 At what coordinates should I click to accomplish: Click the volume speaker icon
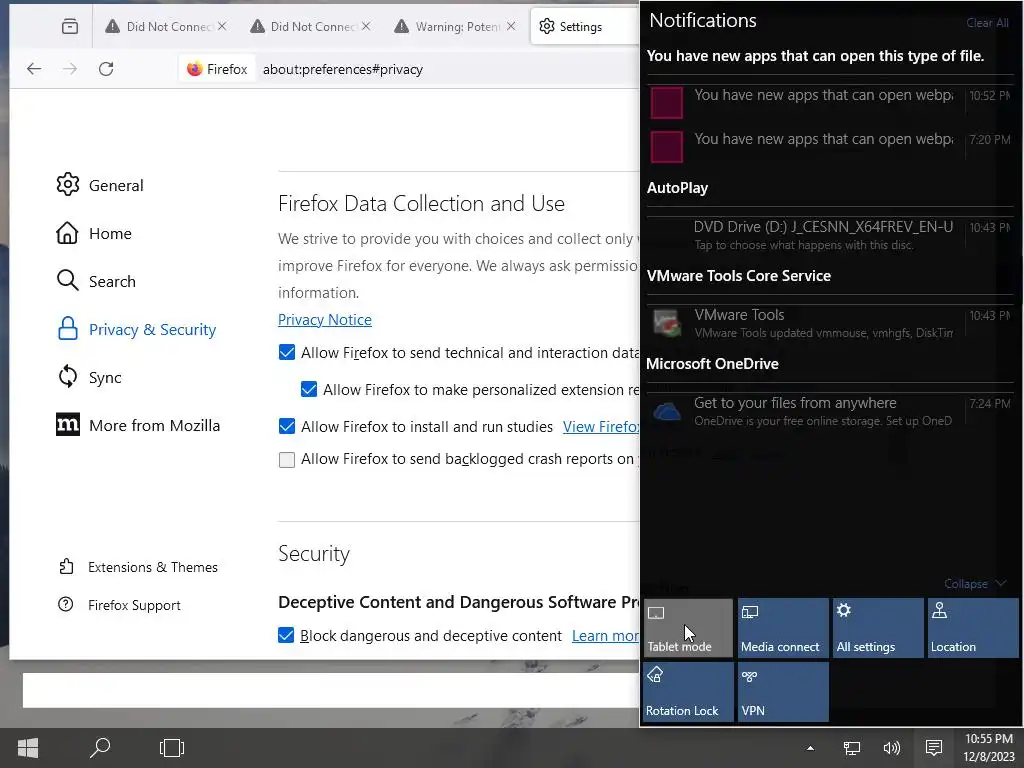(891, 748)
